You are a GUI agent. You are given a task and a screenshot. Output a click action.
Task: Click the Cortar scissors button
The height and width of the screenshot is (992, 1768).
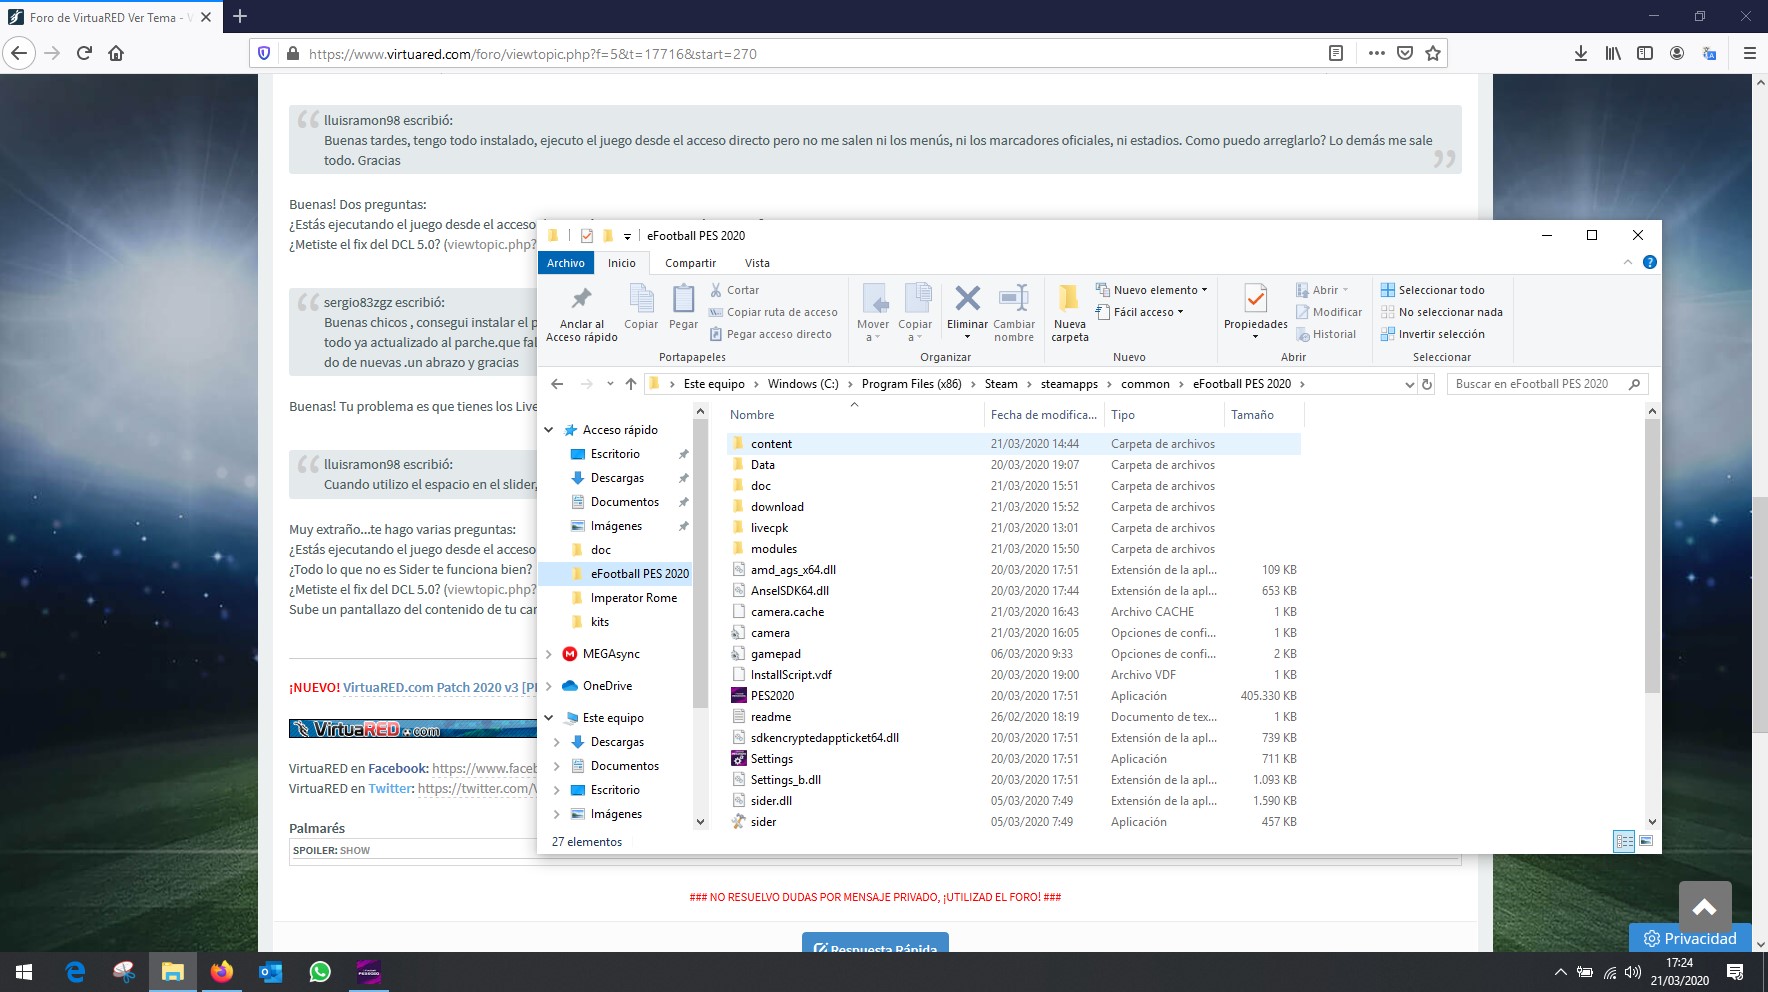735,290
